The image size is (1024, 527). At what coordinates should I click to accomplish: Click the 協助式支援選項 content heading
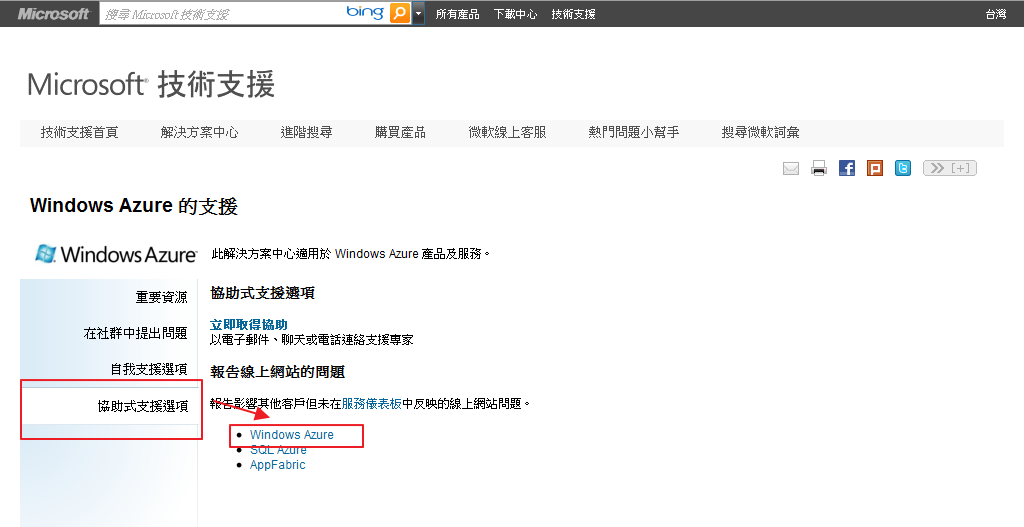tap(263, 293)
